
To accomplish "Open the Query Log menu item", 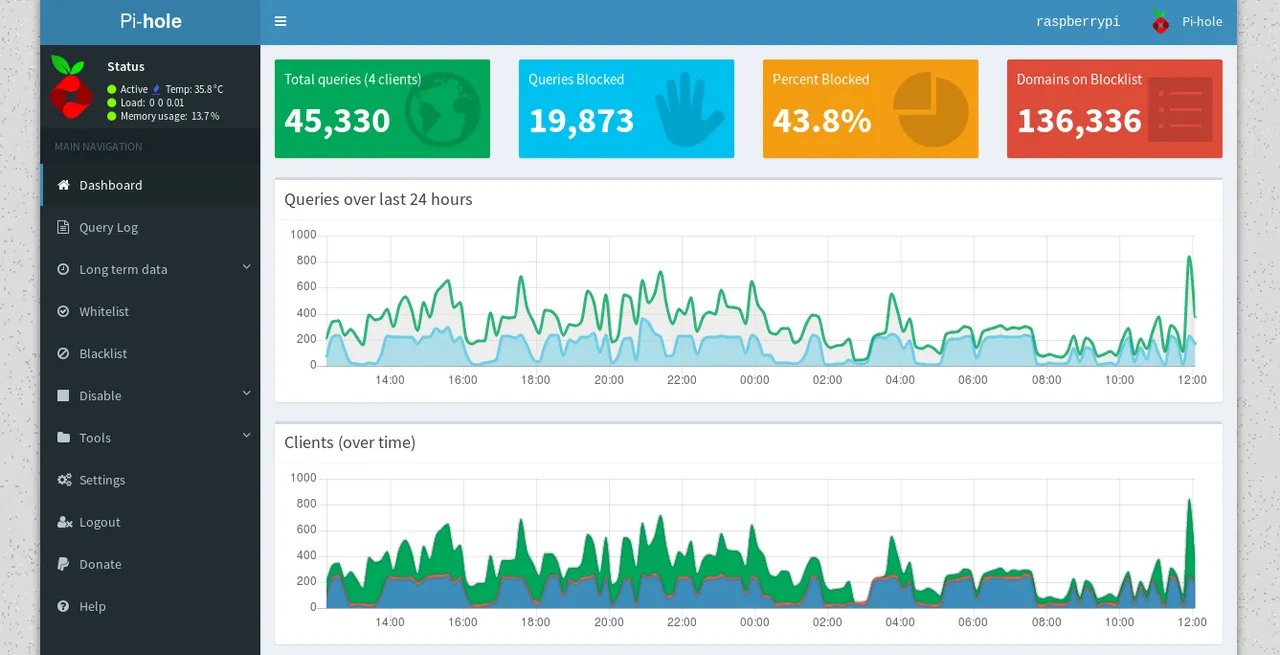I will (150, 227).
